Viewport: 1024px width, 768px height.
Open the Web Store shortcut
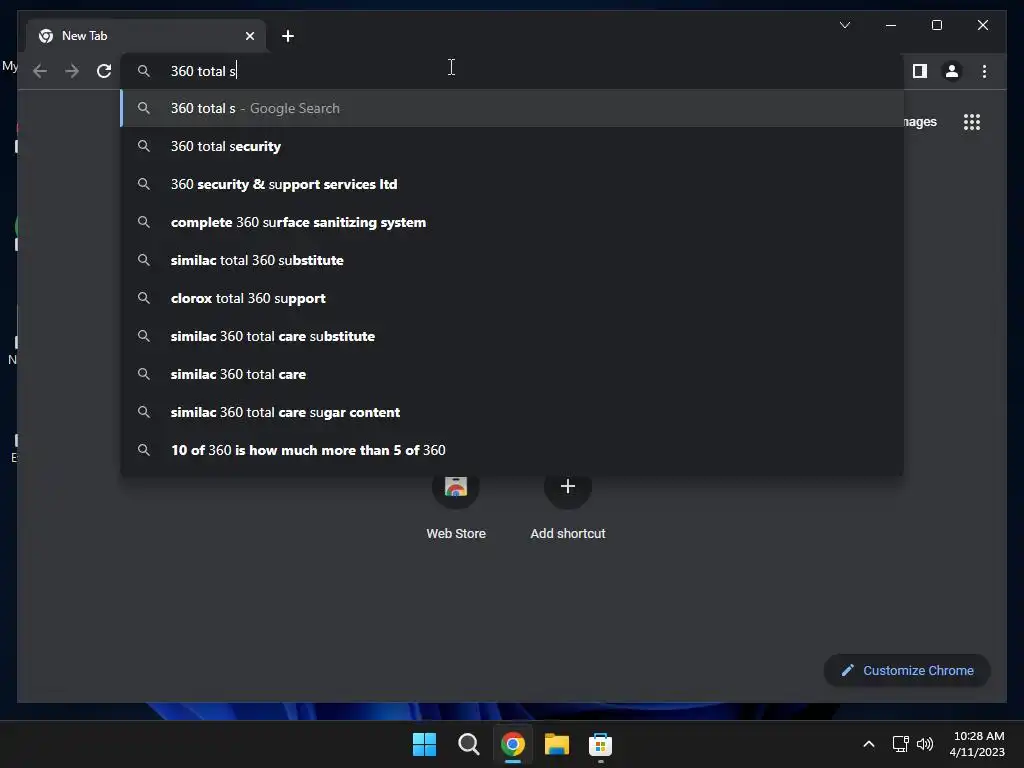tap(456, 507)
